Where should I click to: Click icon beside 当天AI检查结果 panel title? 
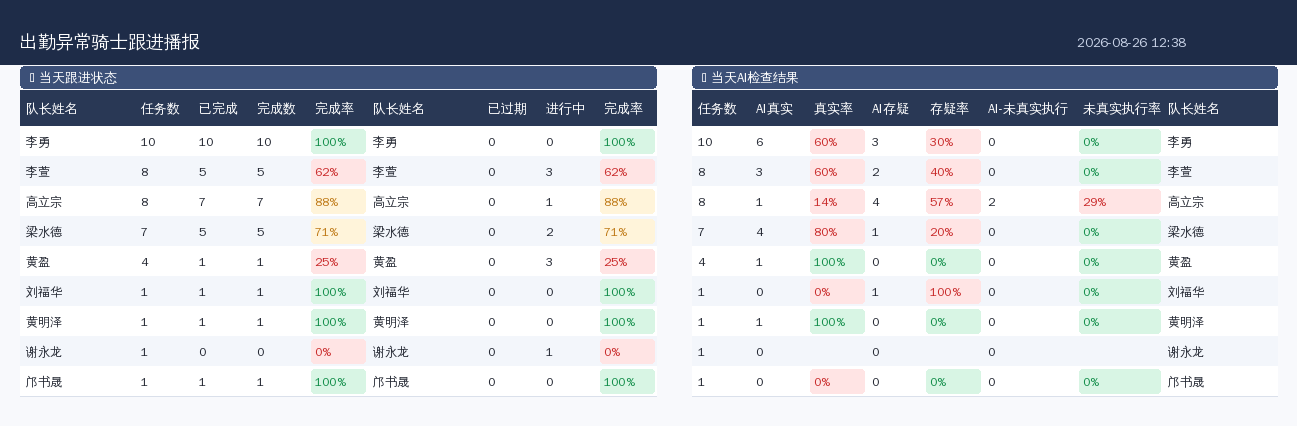[704, 78]
